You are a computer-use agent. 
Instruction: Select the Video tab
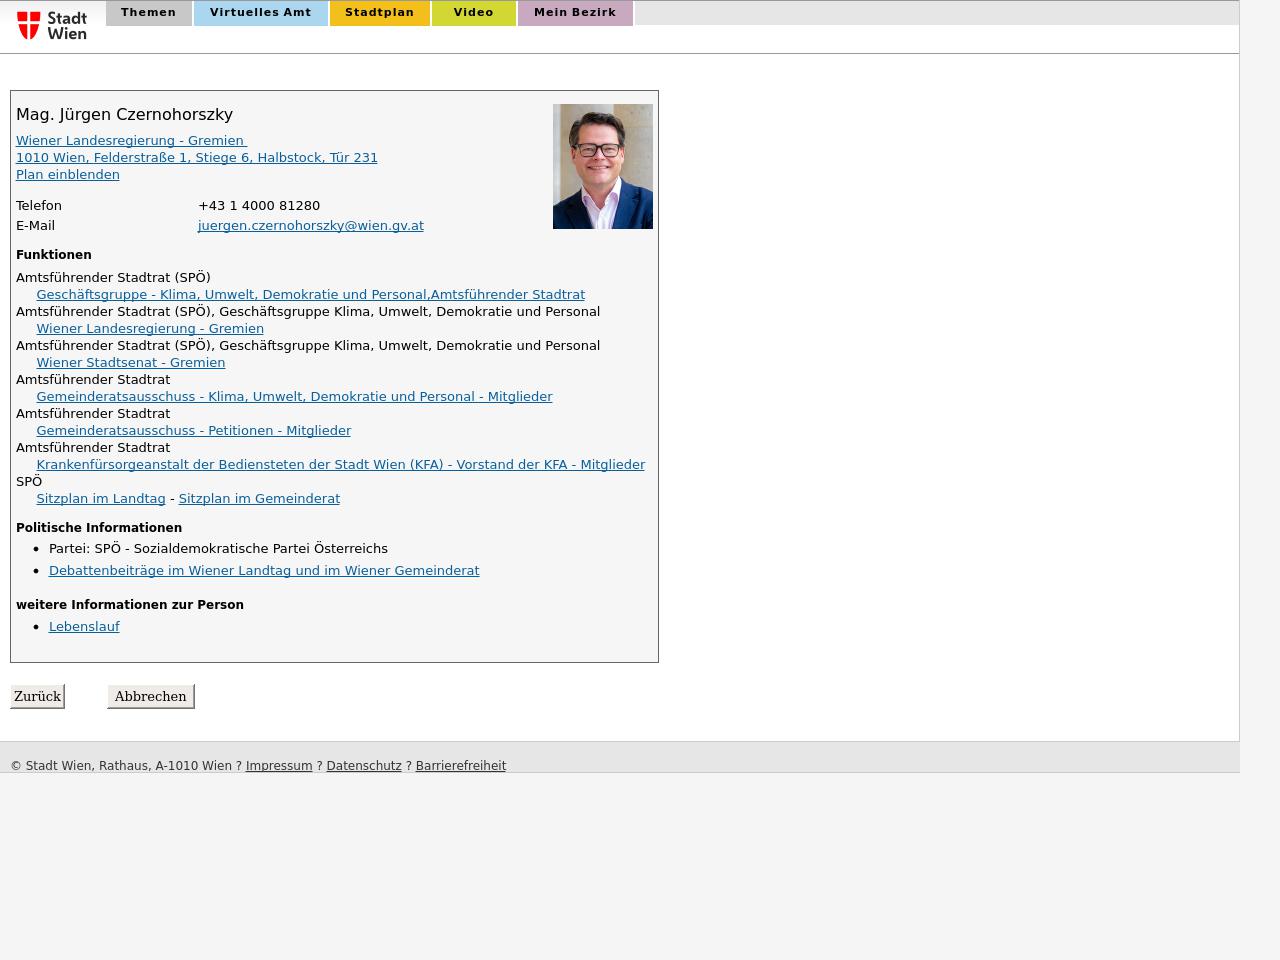(x=473, y=13)
